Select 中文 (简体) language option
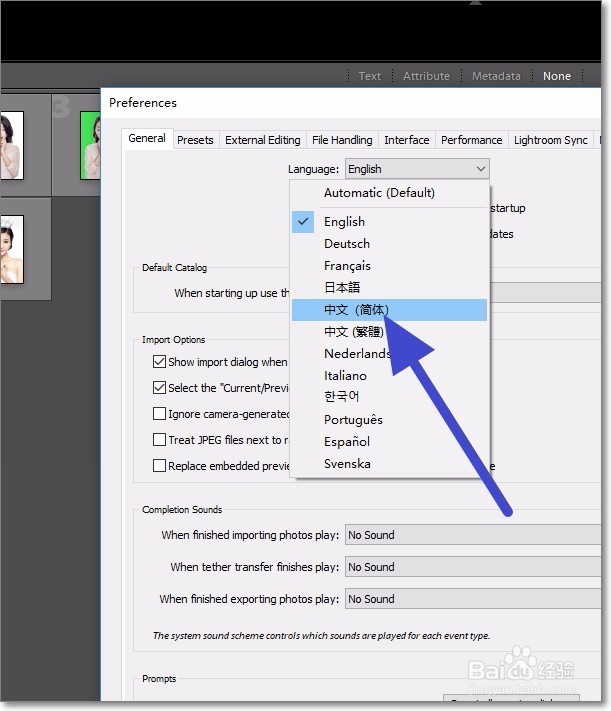This screenshot has height=711, width=611. 389,310
